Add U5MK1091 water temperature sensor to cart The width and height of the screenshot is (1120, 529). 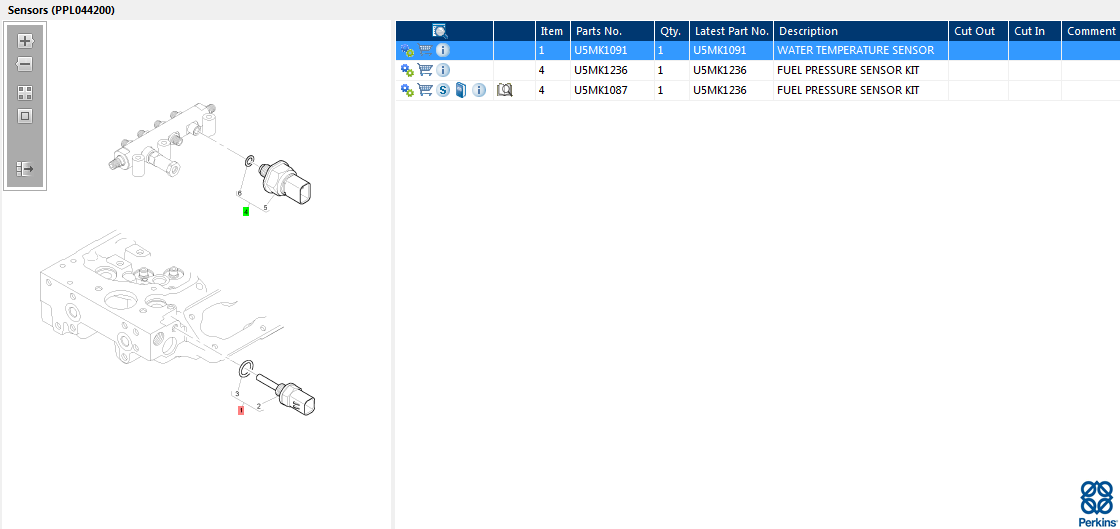425,51
